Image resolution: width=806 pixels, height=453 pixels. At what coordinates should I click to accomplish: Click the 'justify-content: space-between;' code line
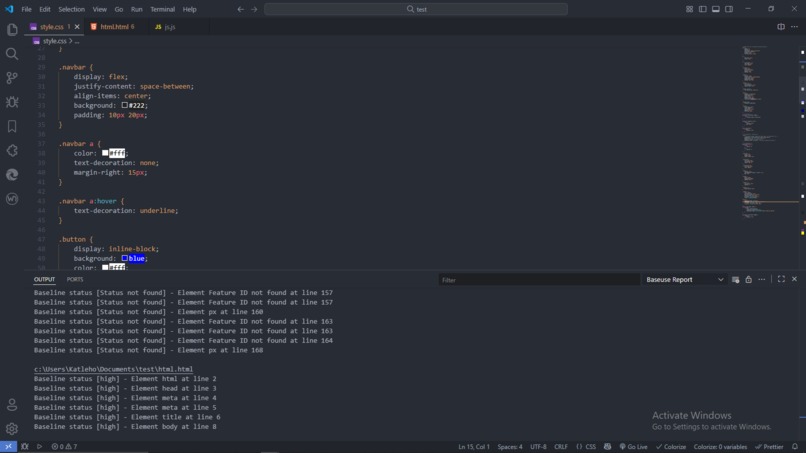(x=134, y=86)
